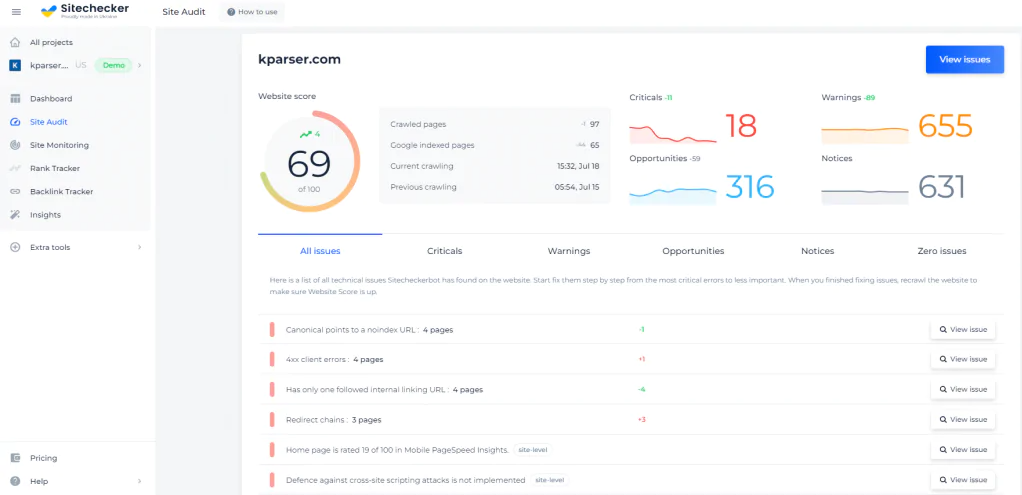Open Backlink Tracker link icon
The height and width of the screenshot is (495, 1022).
coord(15,191)
